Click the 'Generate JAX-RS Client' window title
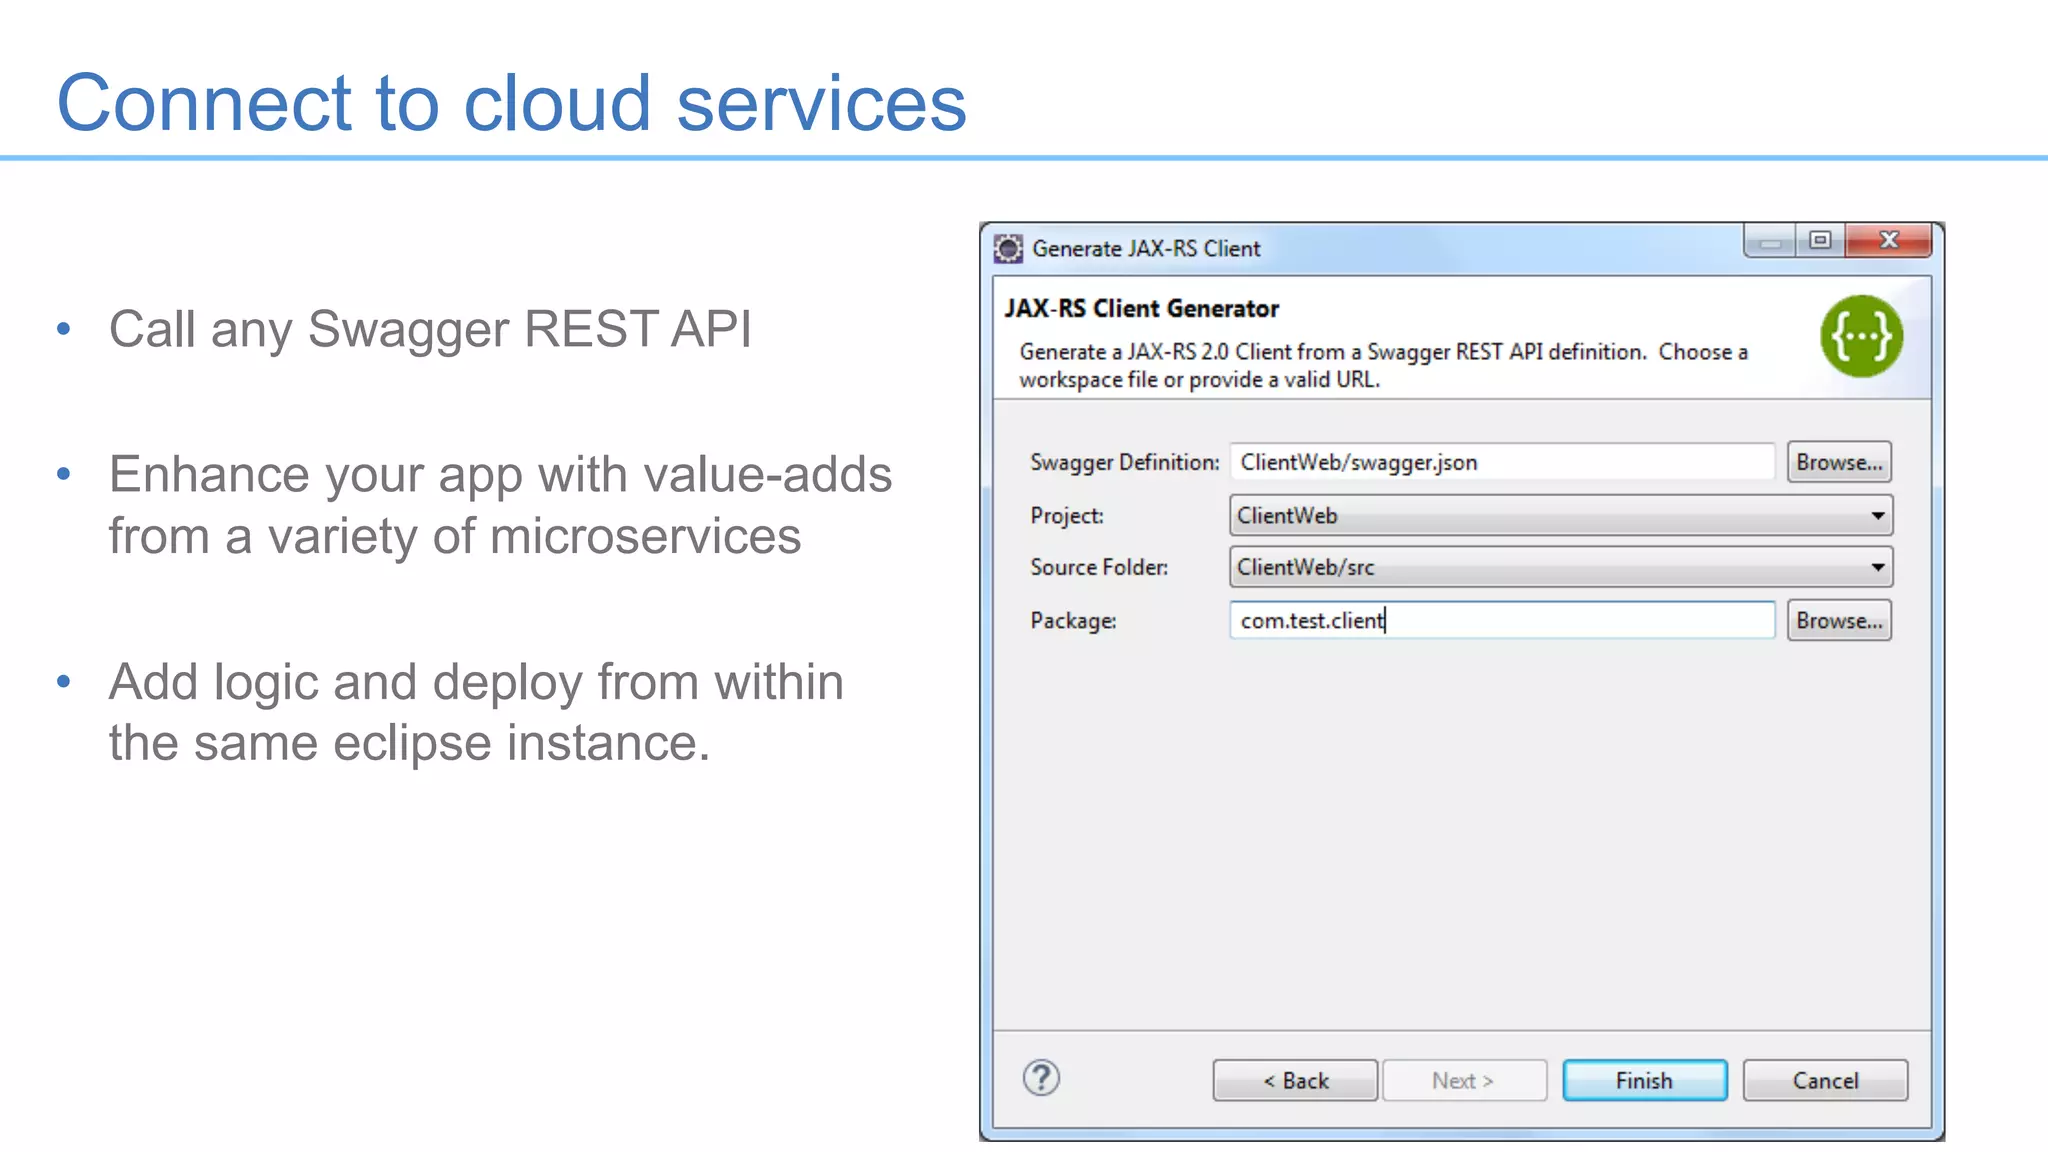 (x=1146, y=249)
